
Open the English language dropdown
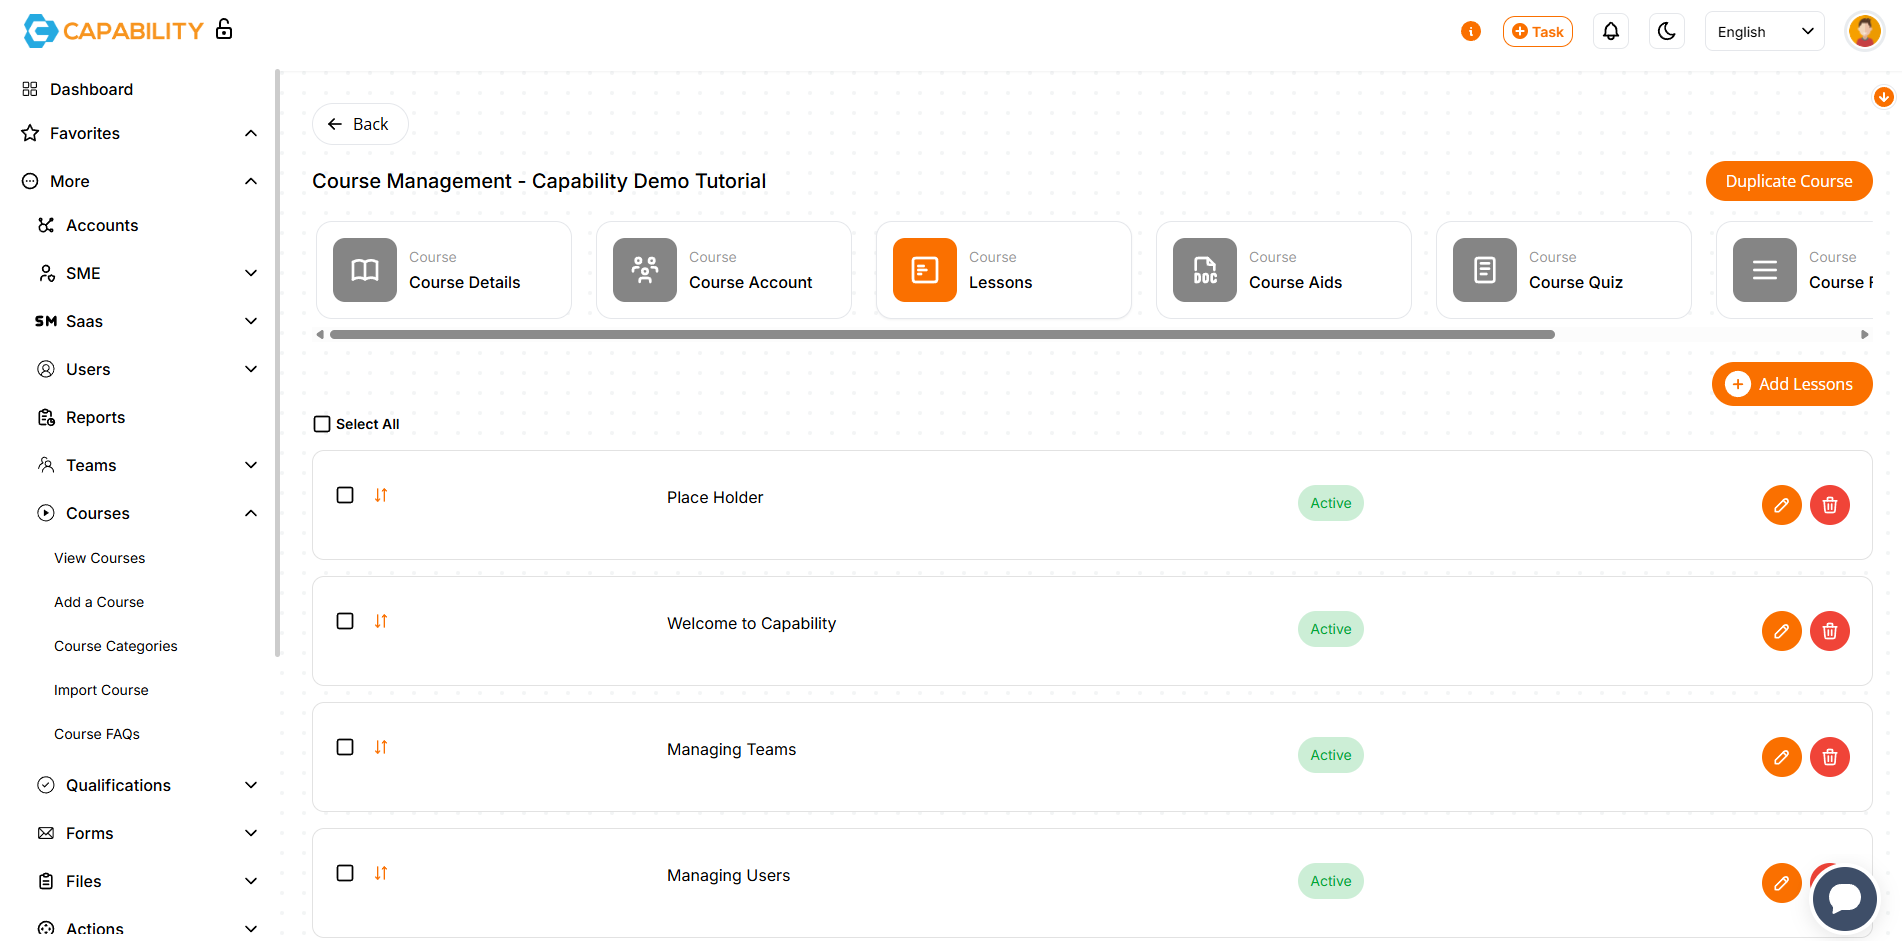[x=1764, y=32]
